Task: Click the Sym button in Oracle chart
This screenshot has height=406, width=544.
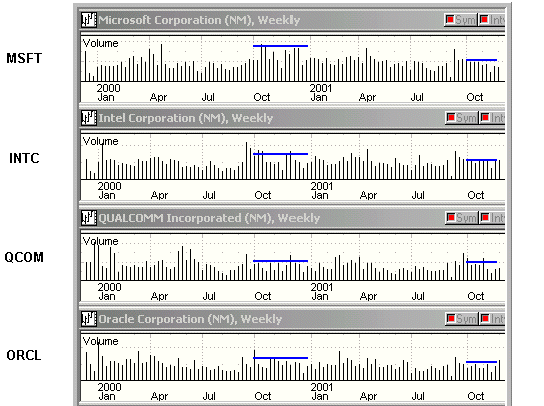Action: click(462, 319)
